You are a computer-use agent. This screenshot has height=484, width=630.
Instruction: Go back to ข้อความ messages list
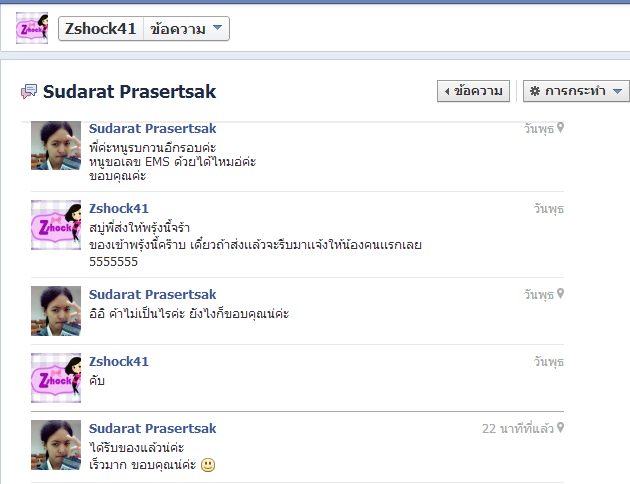(473, 91)
